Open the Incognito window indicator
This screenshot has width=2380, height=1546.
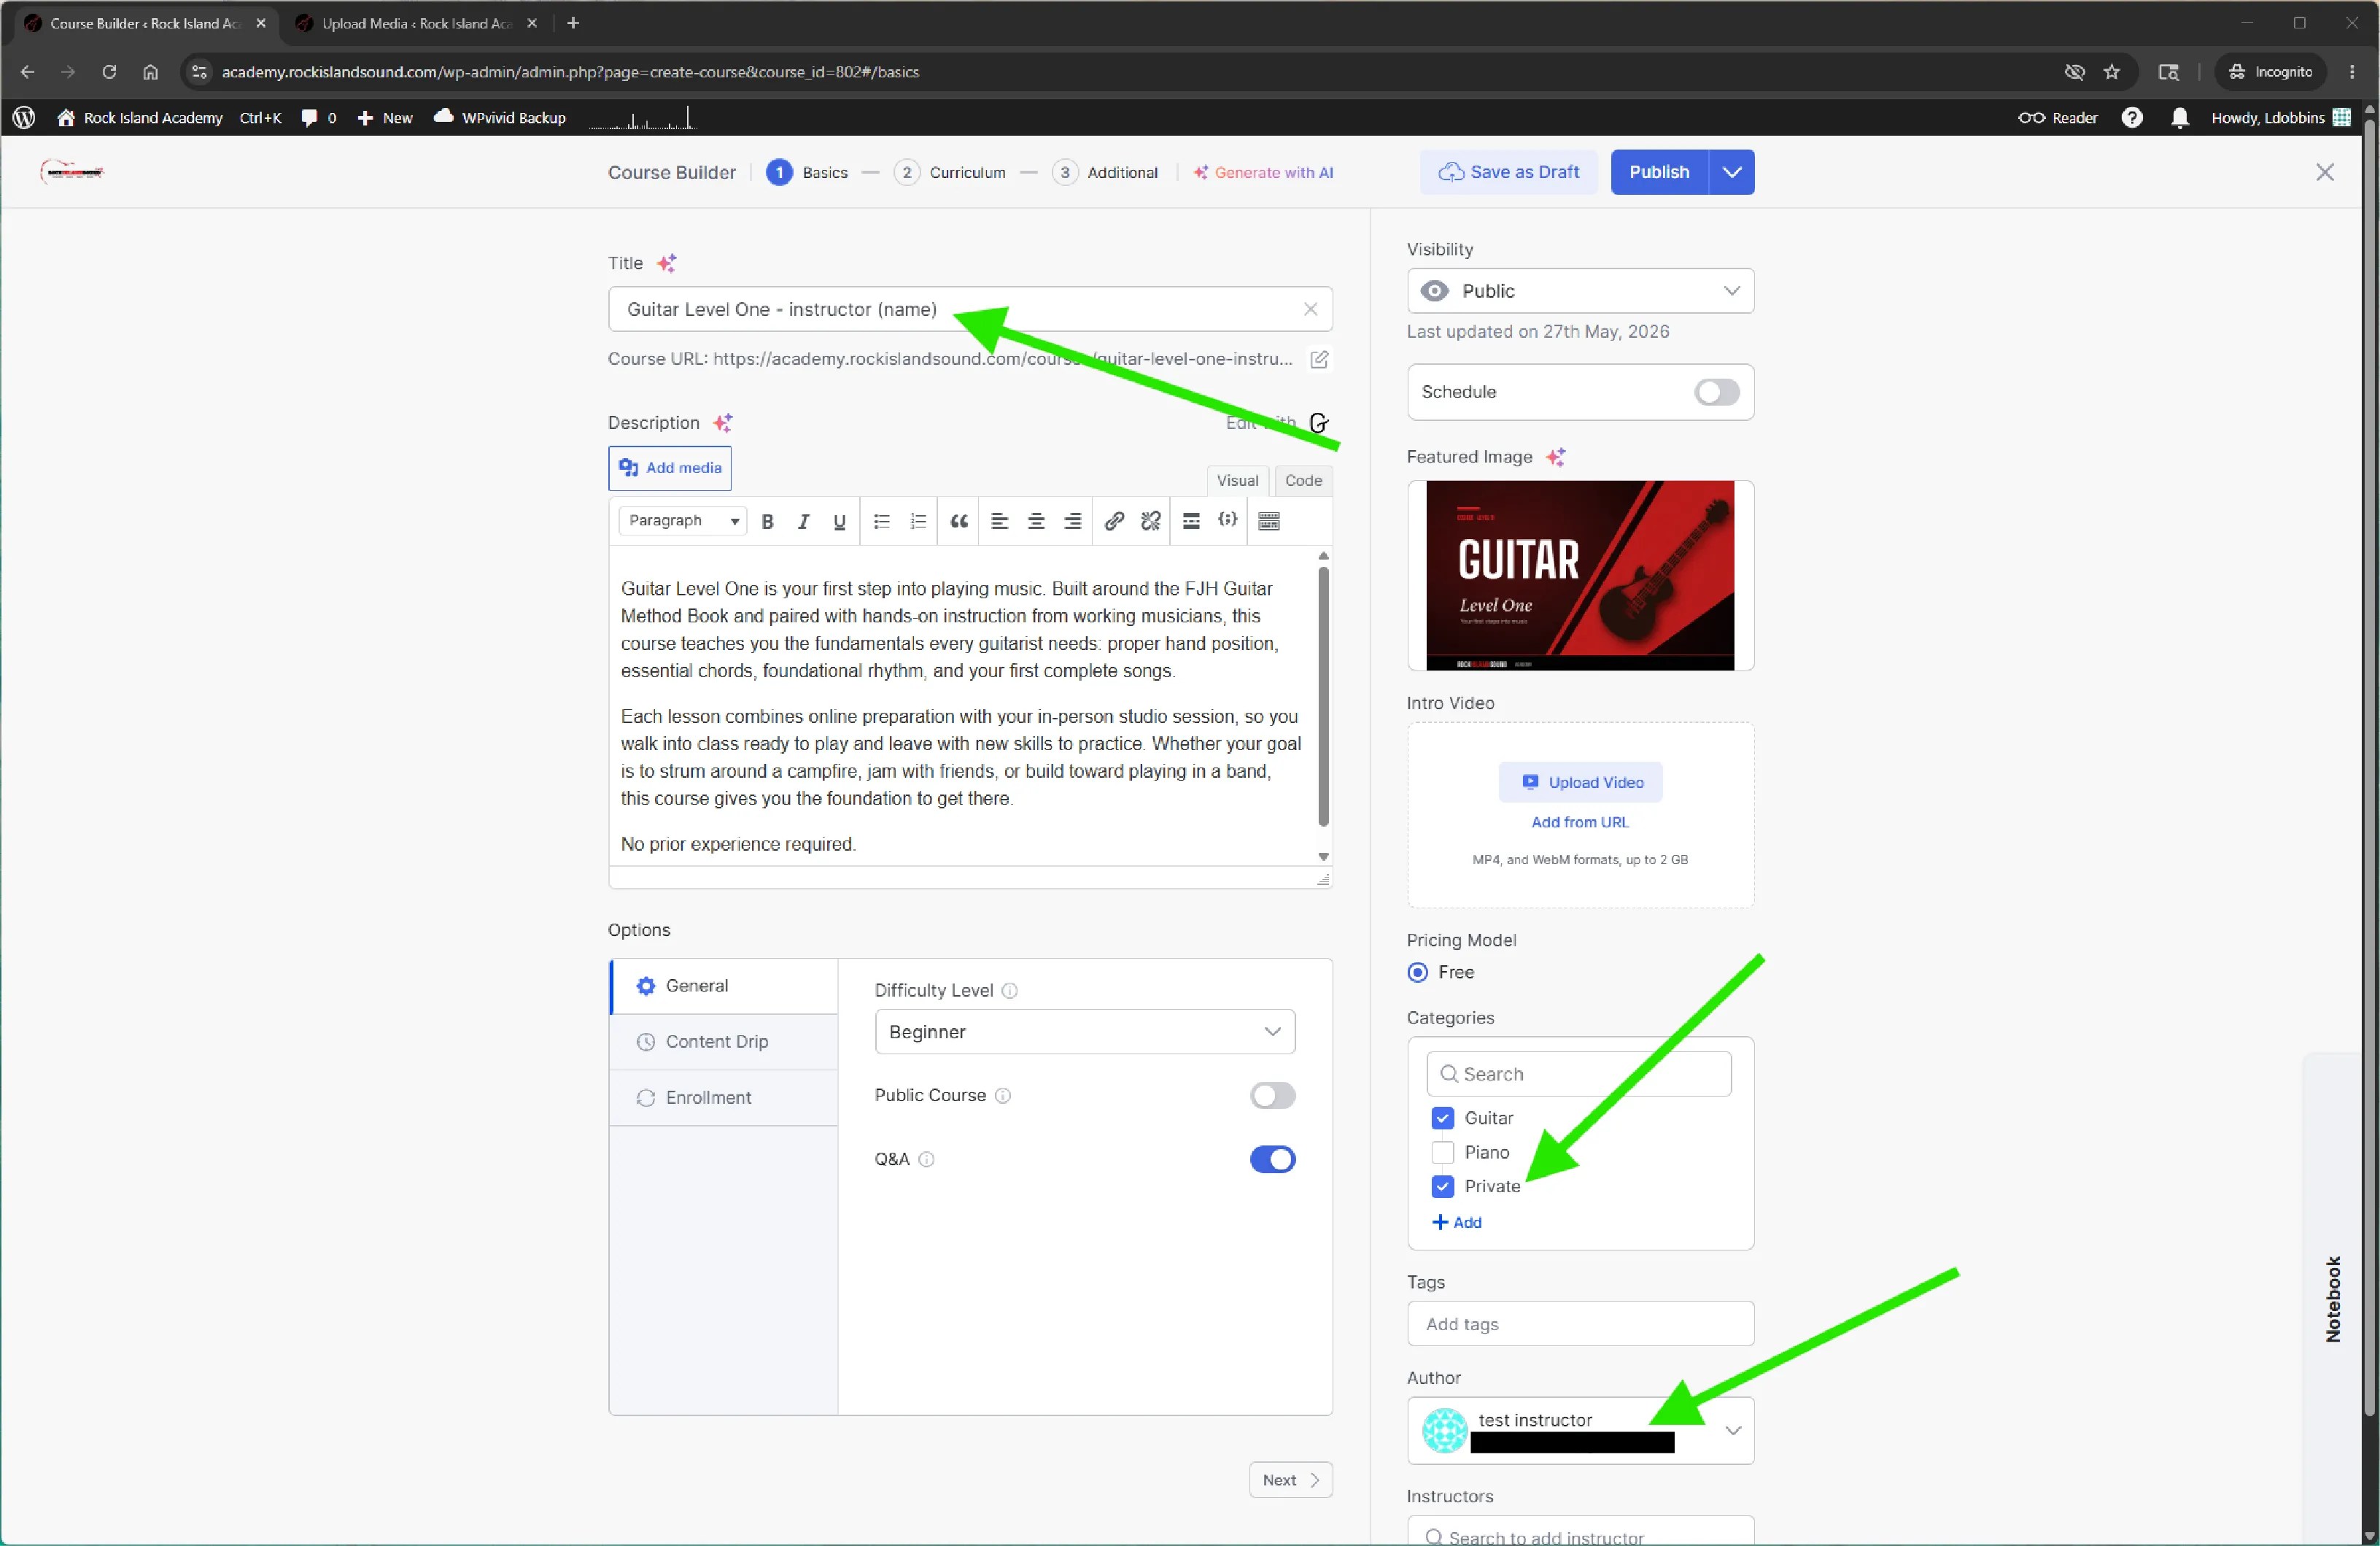pyautogui.click(x=2270, y=72)
